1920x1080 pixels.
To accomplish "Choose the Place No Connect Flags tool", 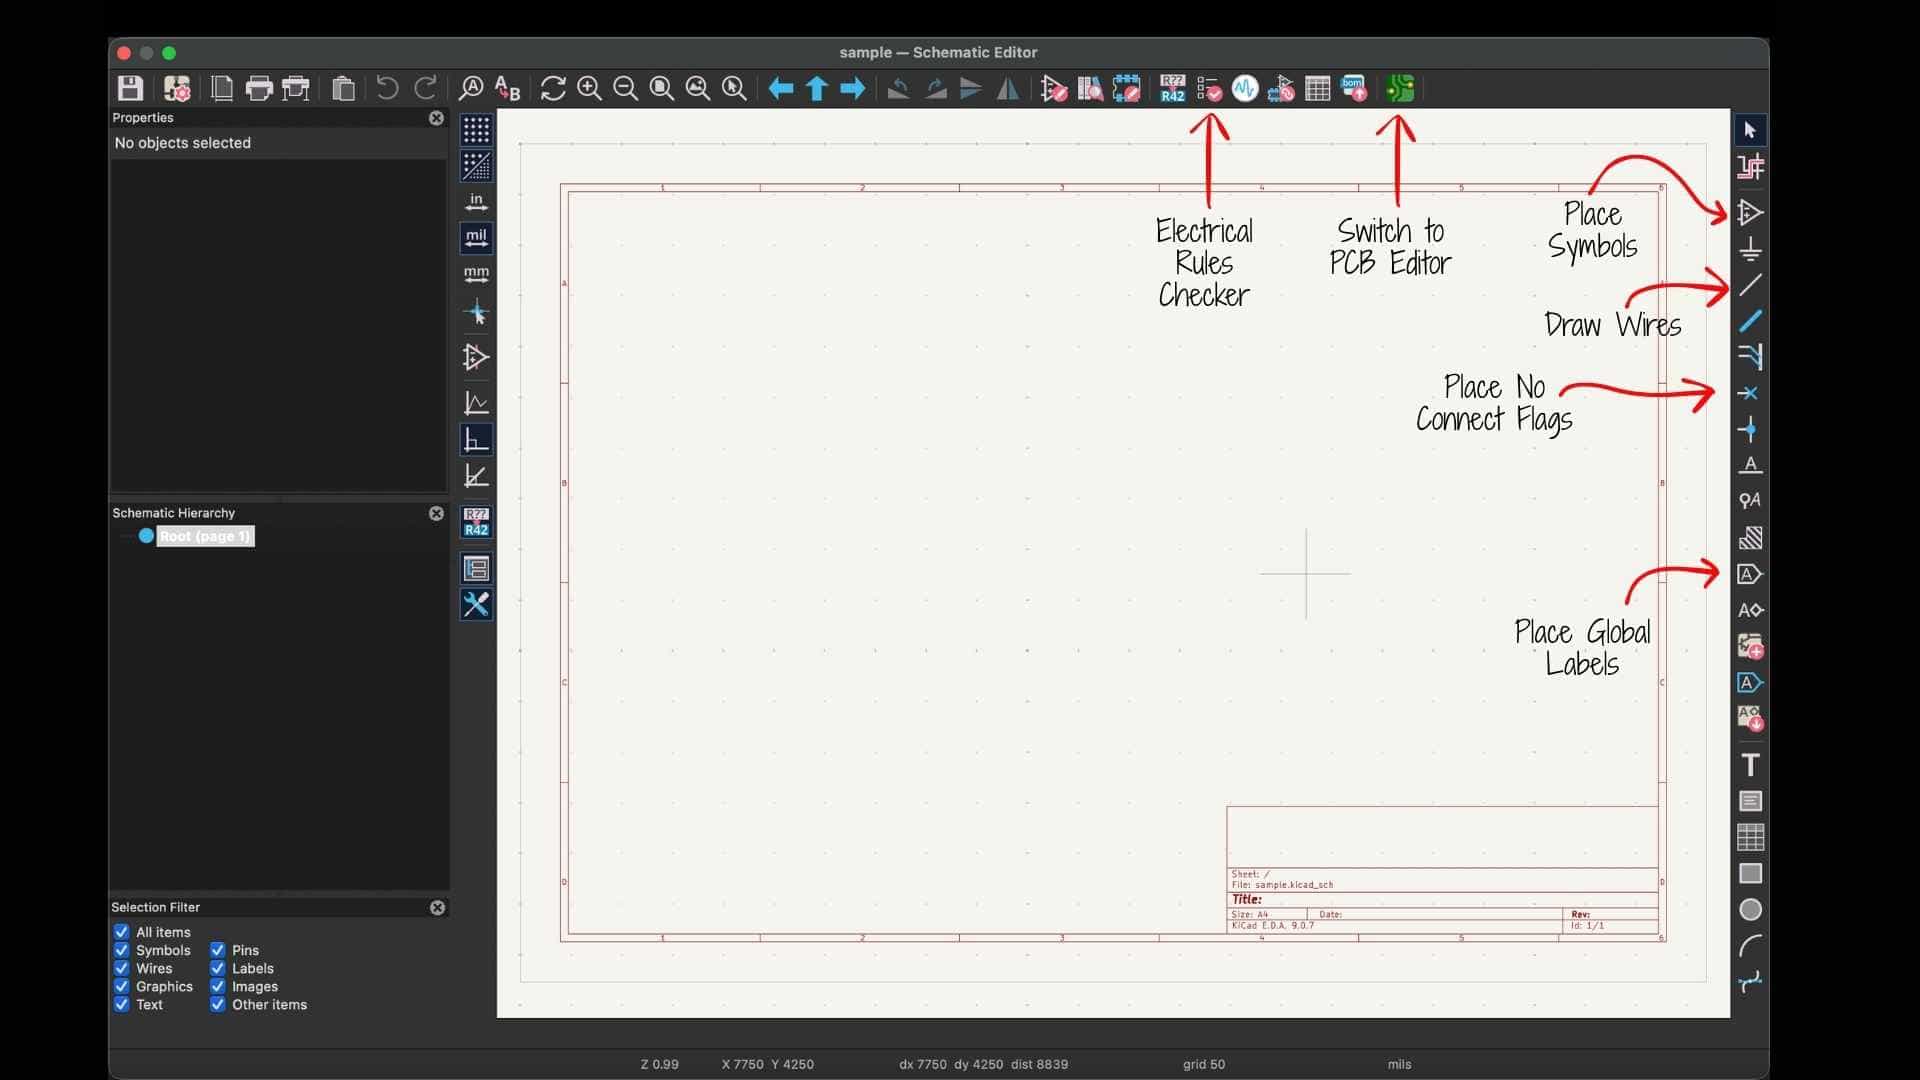I will click(x=1749, y=393).
